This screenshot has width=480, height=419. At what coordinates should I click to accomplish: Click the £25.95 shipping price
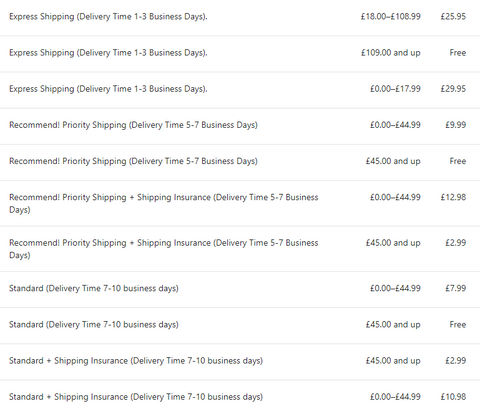(x=453, y=16)
